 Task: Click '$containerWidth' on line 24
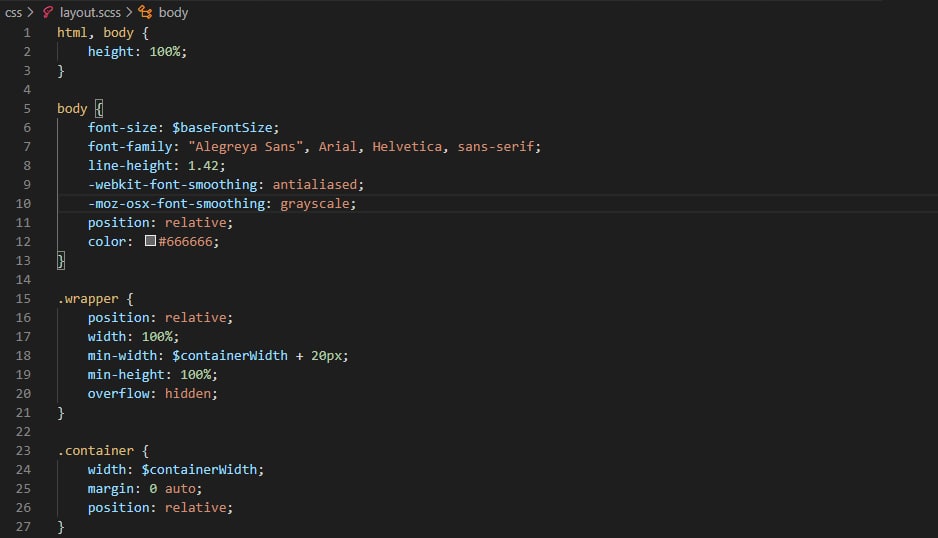coord(199,470)
